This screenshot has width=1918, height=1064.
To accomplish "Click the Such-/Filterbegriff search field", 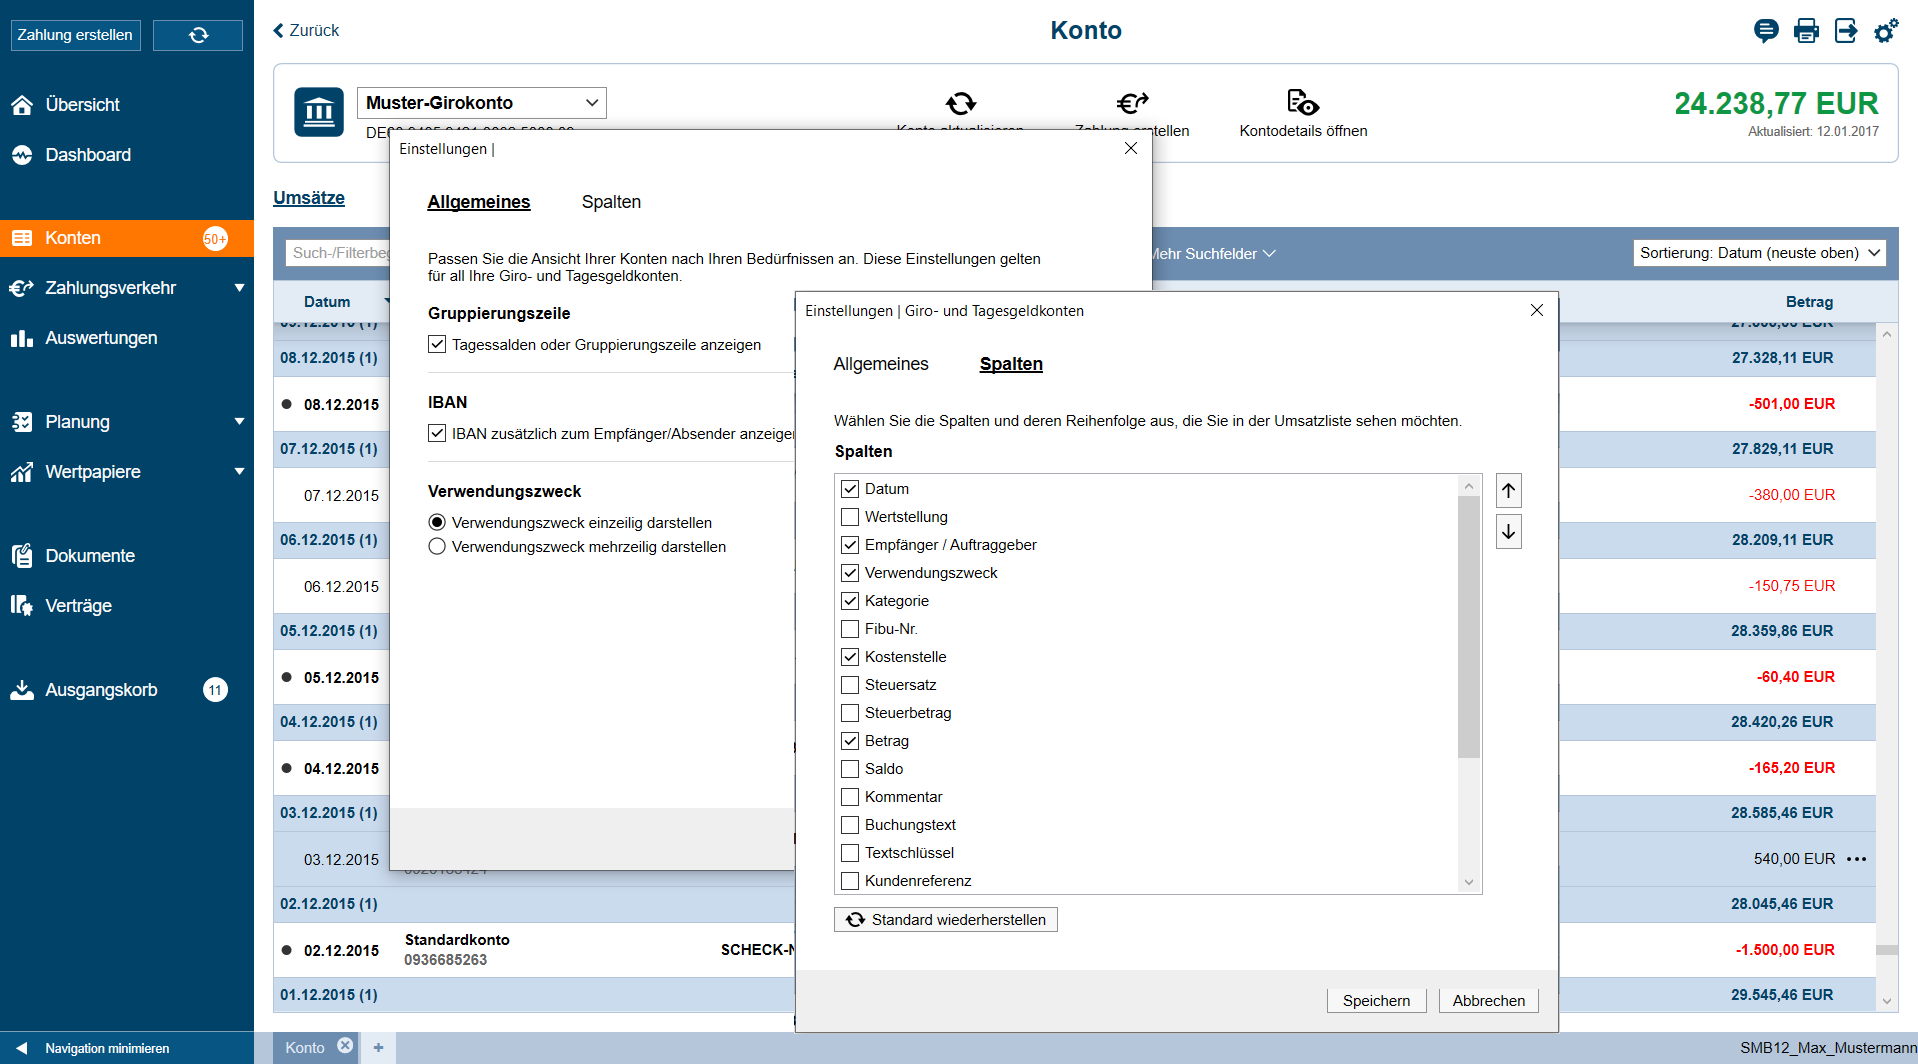I will pos(340,253).
